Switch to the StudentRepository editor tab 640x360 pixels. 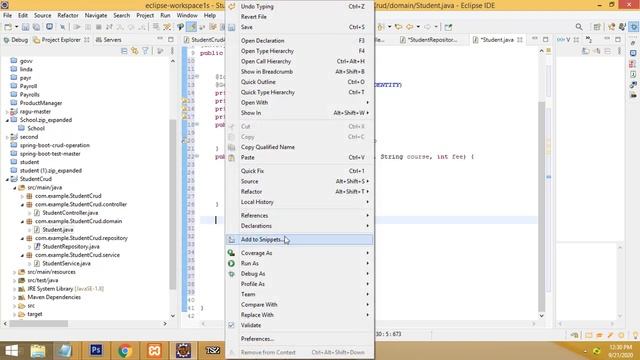coord(429,40)
